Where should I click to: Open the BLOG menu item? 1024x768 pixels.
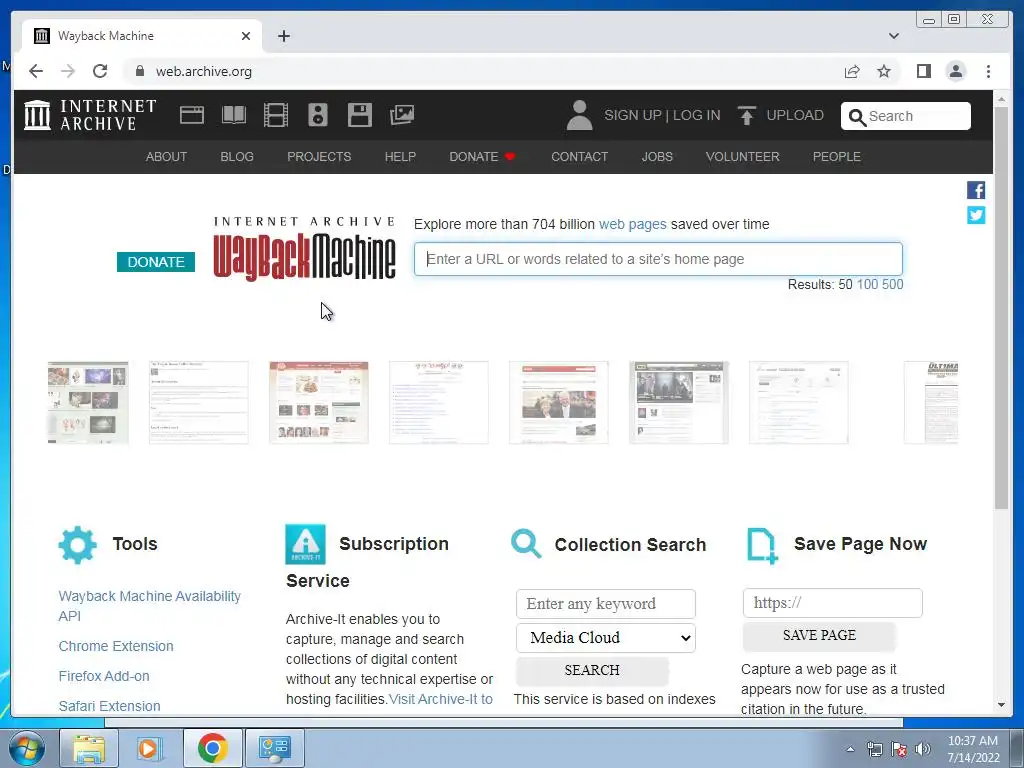coord(236,157)
